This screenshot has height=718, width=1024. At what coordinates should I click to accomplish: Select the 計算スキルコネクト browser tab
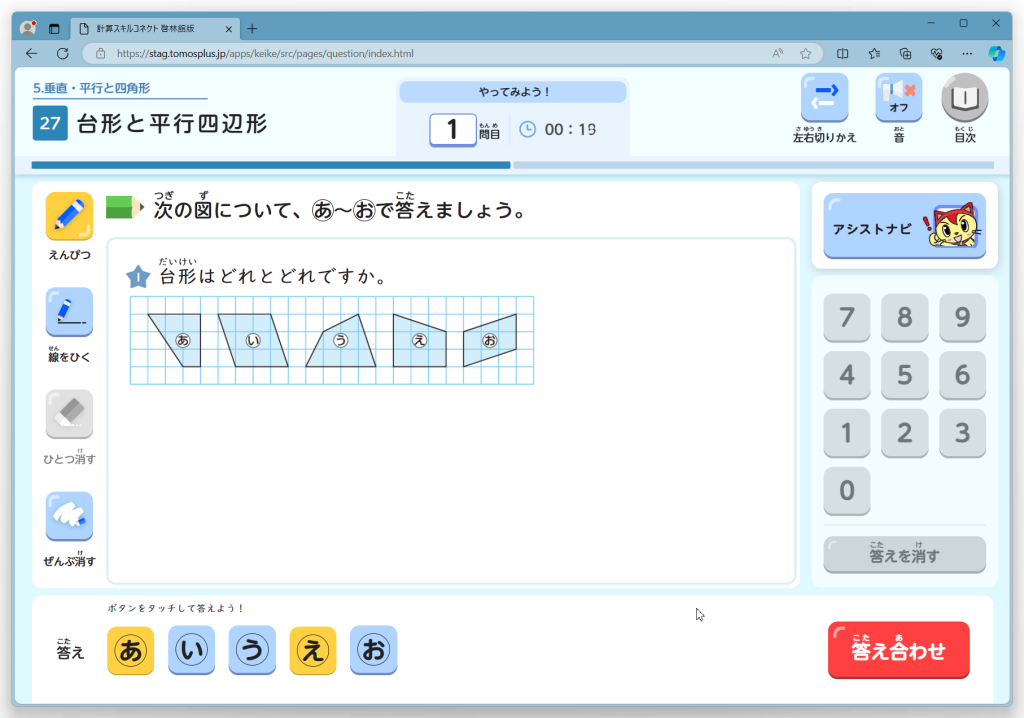pos(155,29)
